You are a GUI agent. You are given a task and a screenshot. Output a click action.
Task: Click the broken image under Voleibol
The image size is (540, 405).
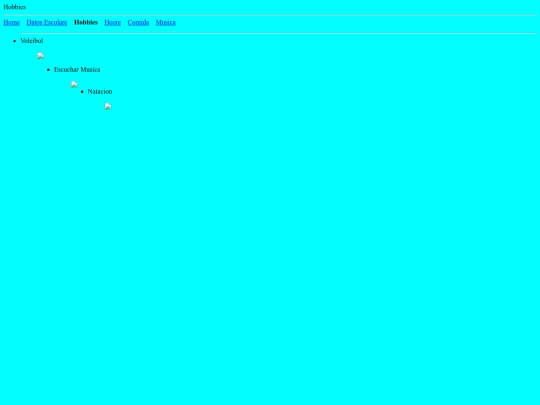[41, 56]
